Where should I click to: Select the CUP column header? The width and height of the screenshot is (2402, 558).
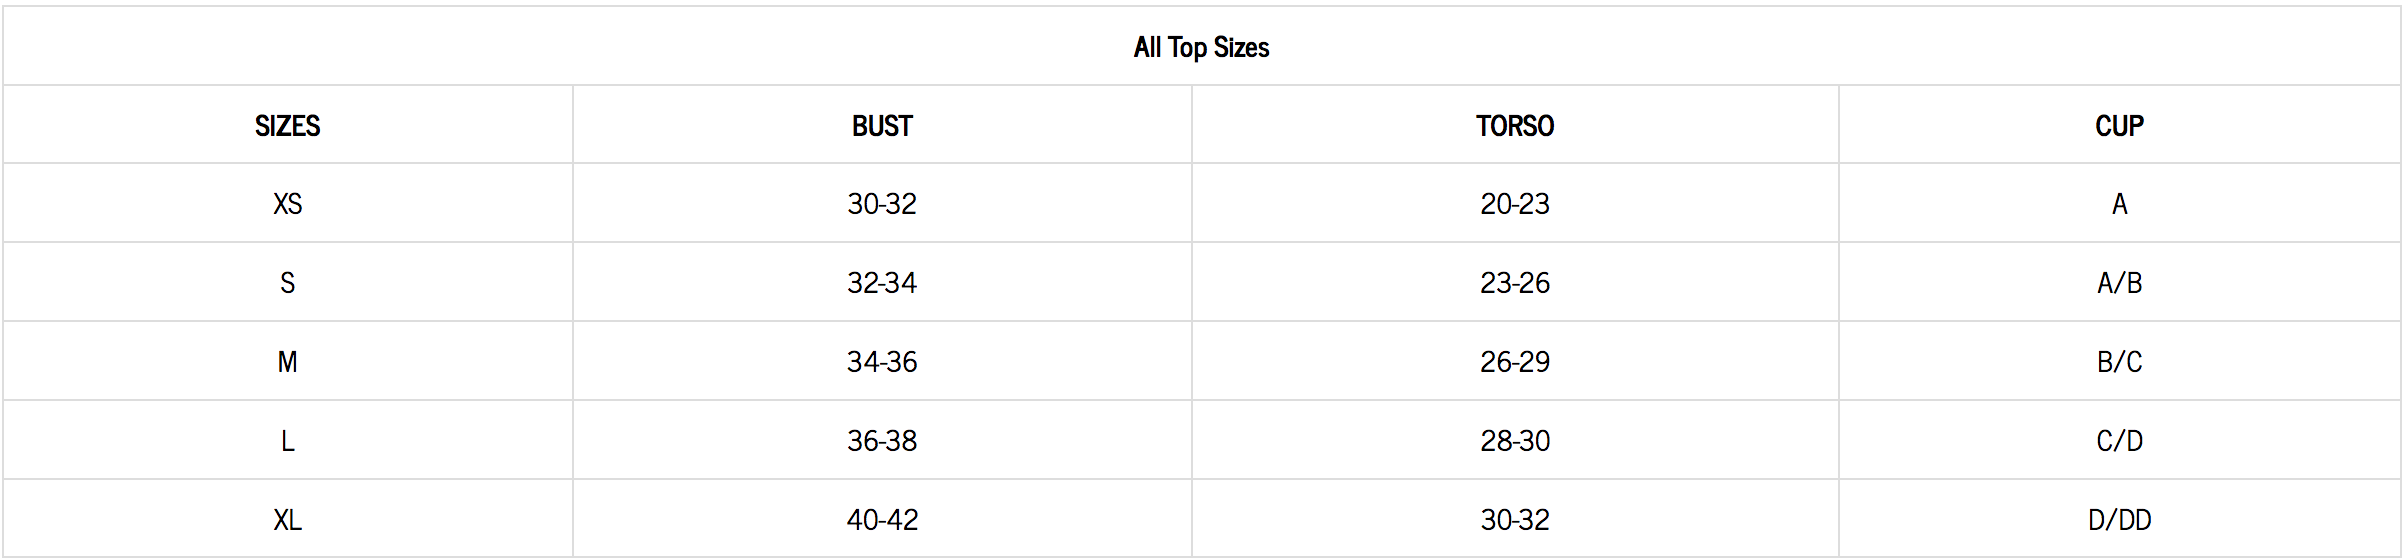pyautogui.click(x=2119, y=126)
